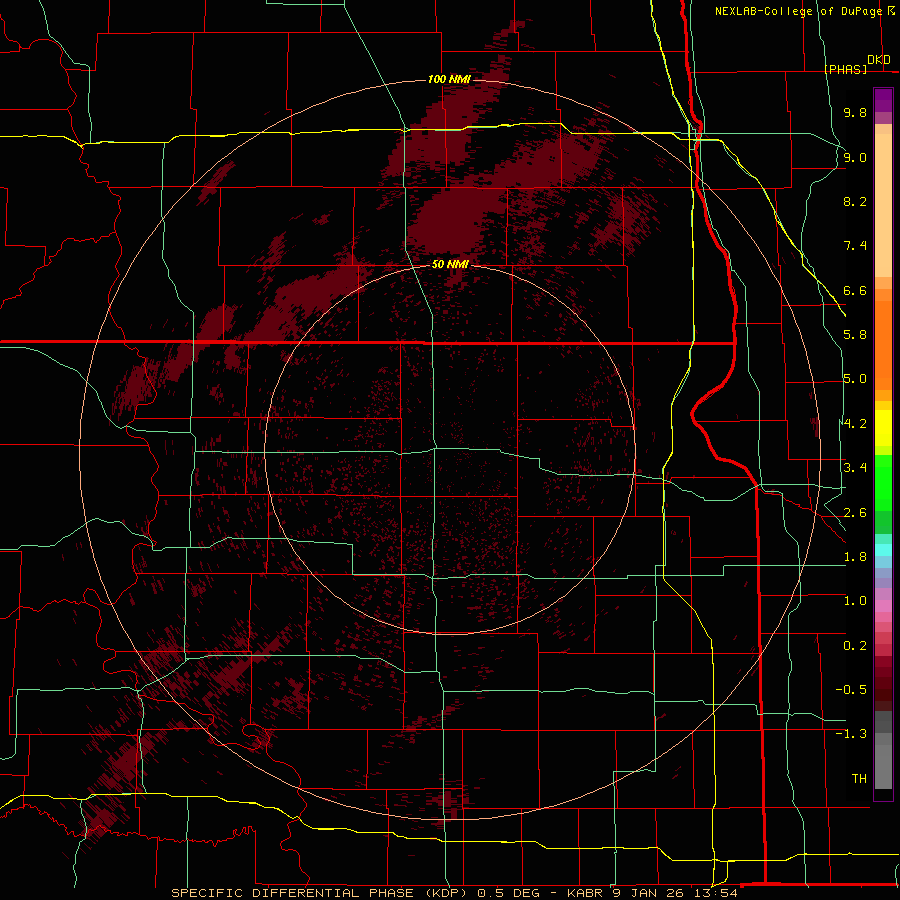Click the 1.0 value on the color scale

pyautogui.click(x=855, y=601)
